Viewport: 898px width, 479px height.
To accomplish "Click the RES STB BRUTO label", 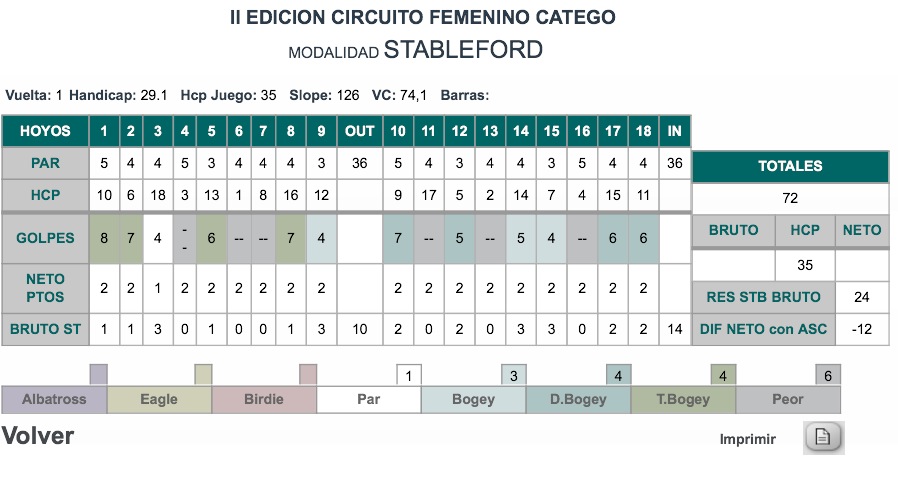I will pos(763,297).
